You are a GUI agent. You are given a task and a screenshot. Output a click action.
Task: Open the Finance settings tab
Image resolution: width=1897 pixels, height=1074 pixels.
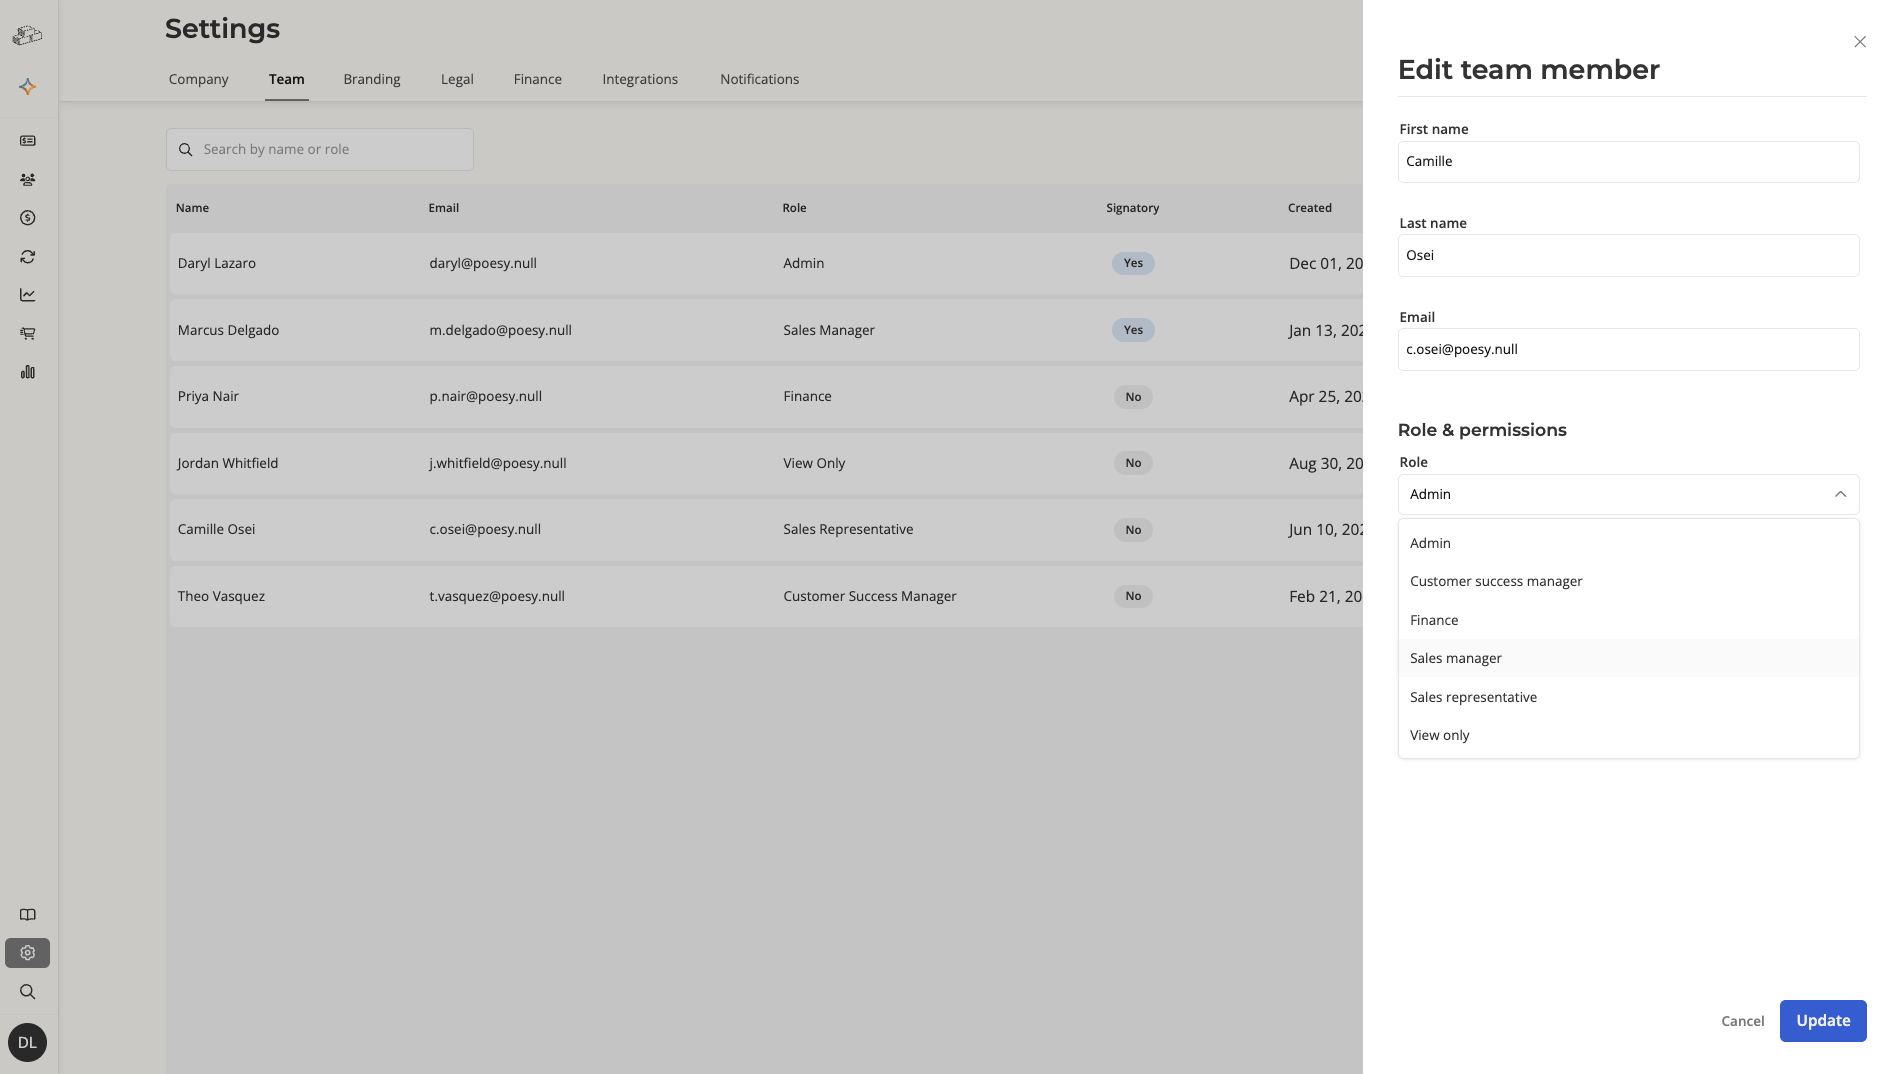tap(537, 79)
